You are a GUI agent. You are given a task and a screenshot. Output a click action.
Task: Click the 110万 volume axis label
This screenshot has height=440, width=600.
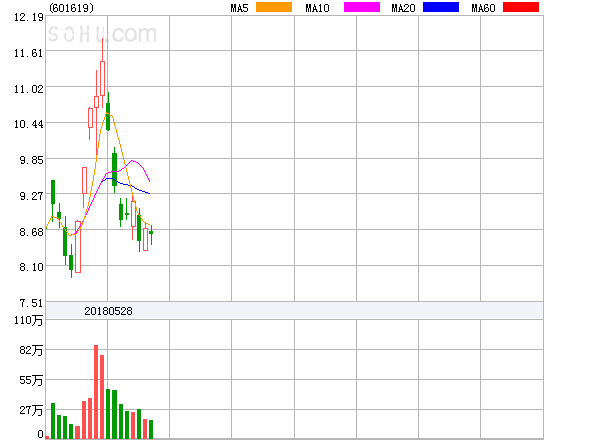(x=29, y=320)
